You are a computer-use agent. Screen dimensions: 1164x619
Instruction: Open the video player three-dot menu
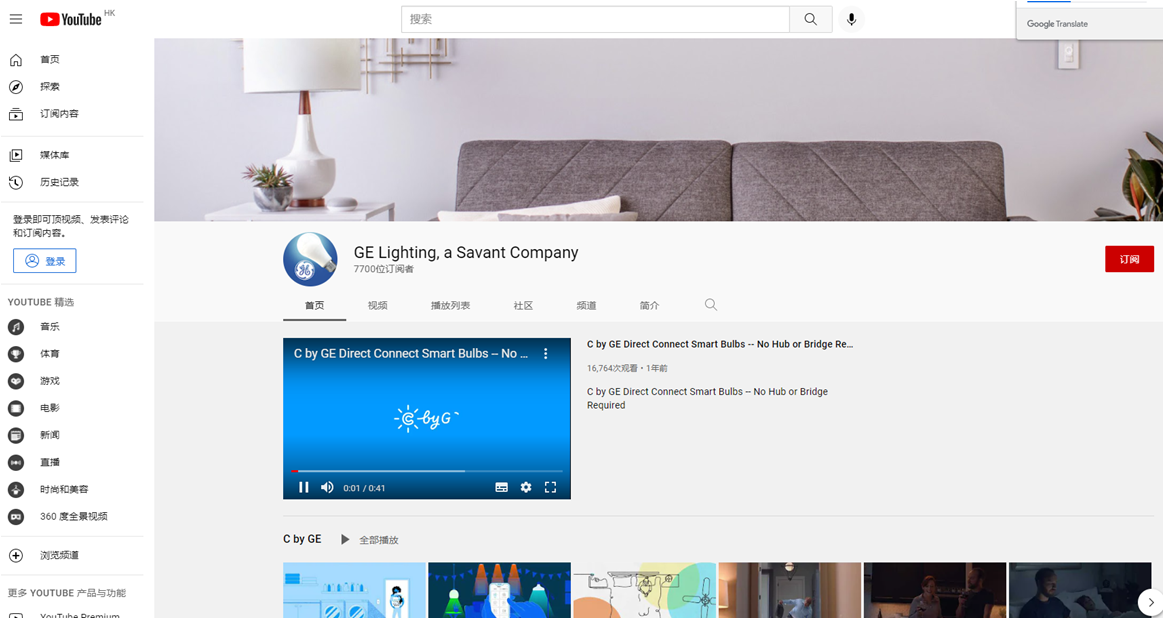546,353
